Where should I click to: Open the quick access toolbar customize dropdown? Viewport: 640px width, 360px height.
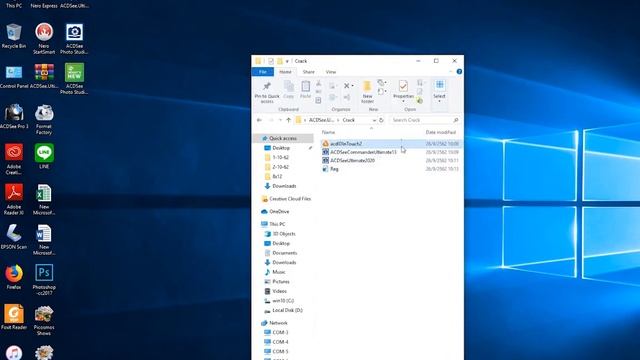(x=287, y=61)
